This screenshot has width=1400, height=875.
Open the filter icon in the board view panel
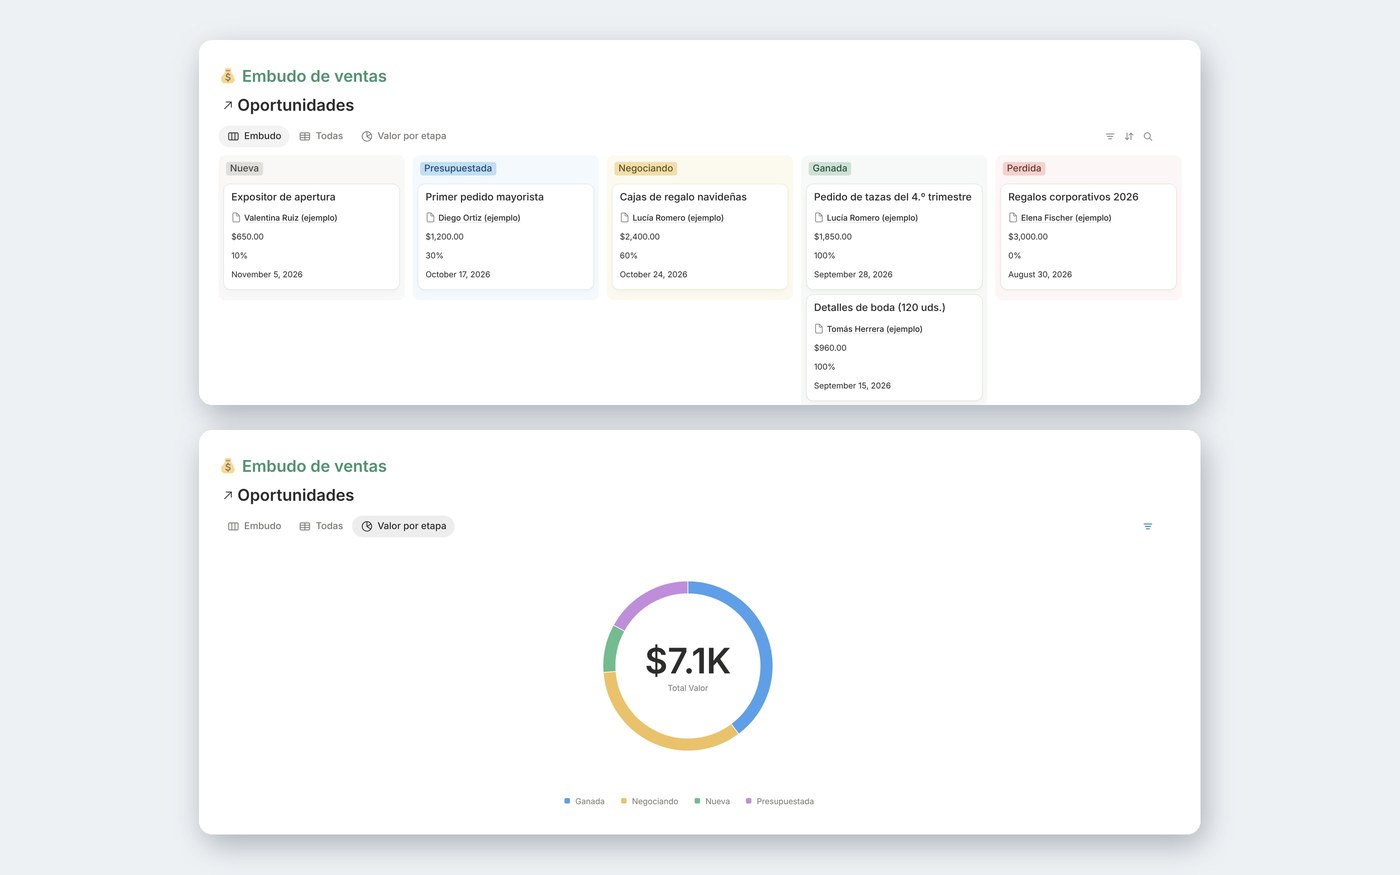pyautogui.click(x=1110, y=136)
